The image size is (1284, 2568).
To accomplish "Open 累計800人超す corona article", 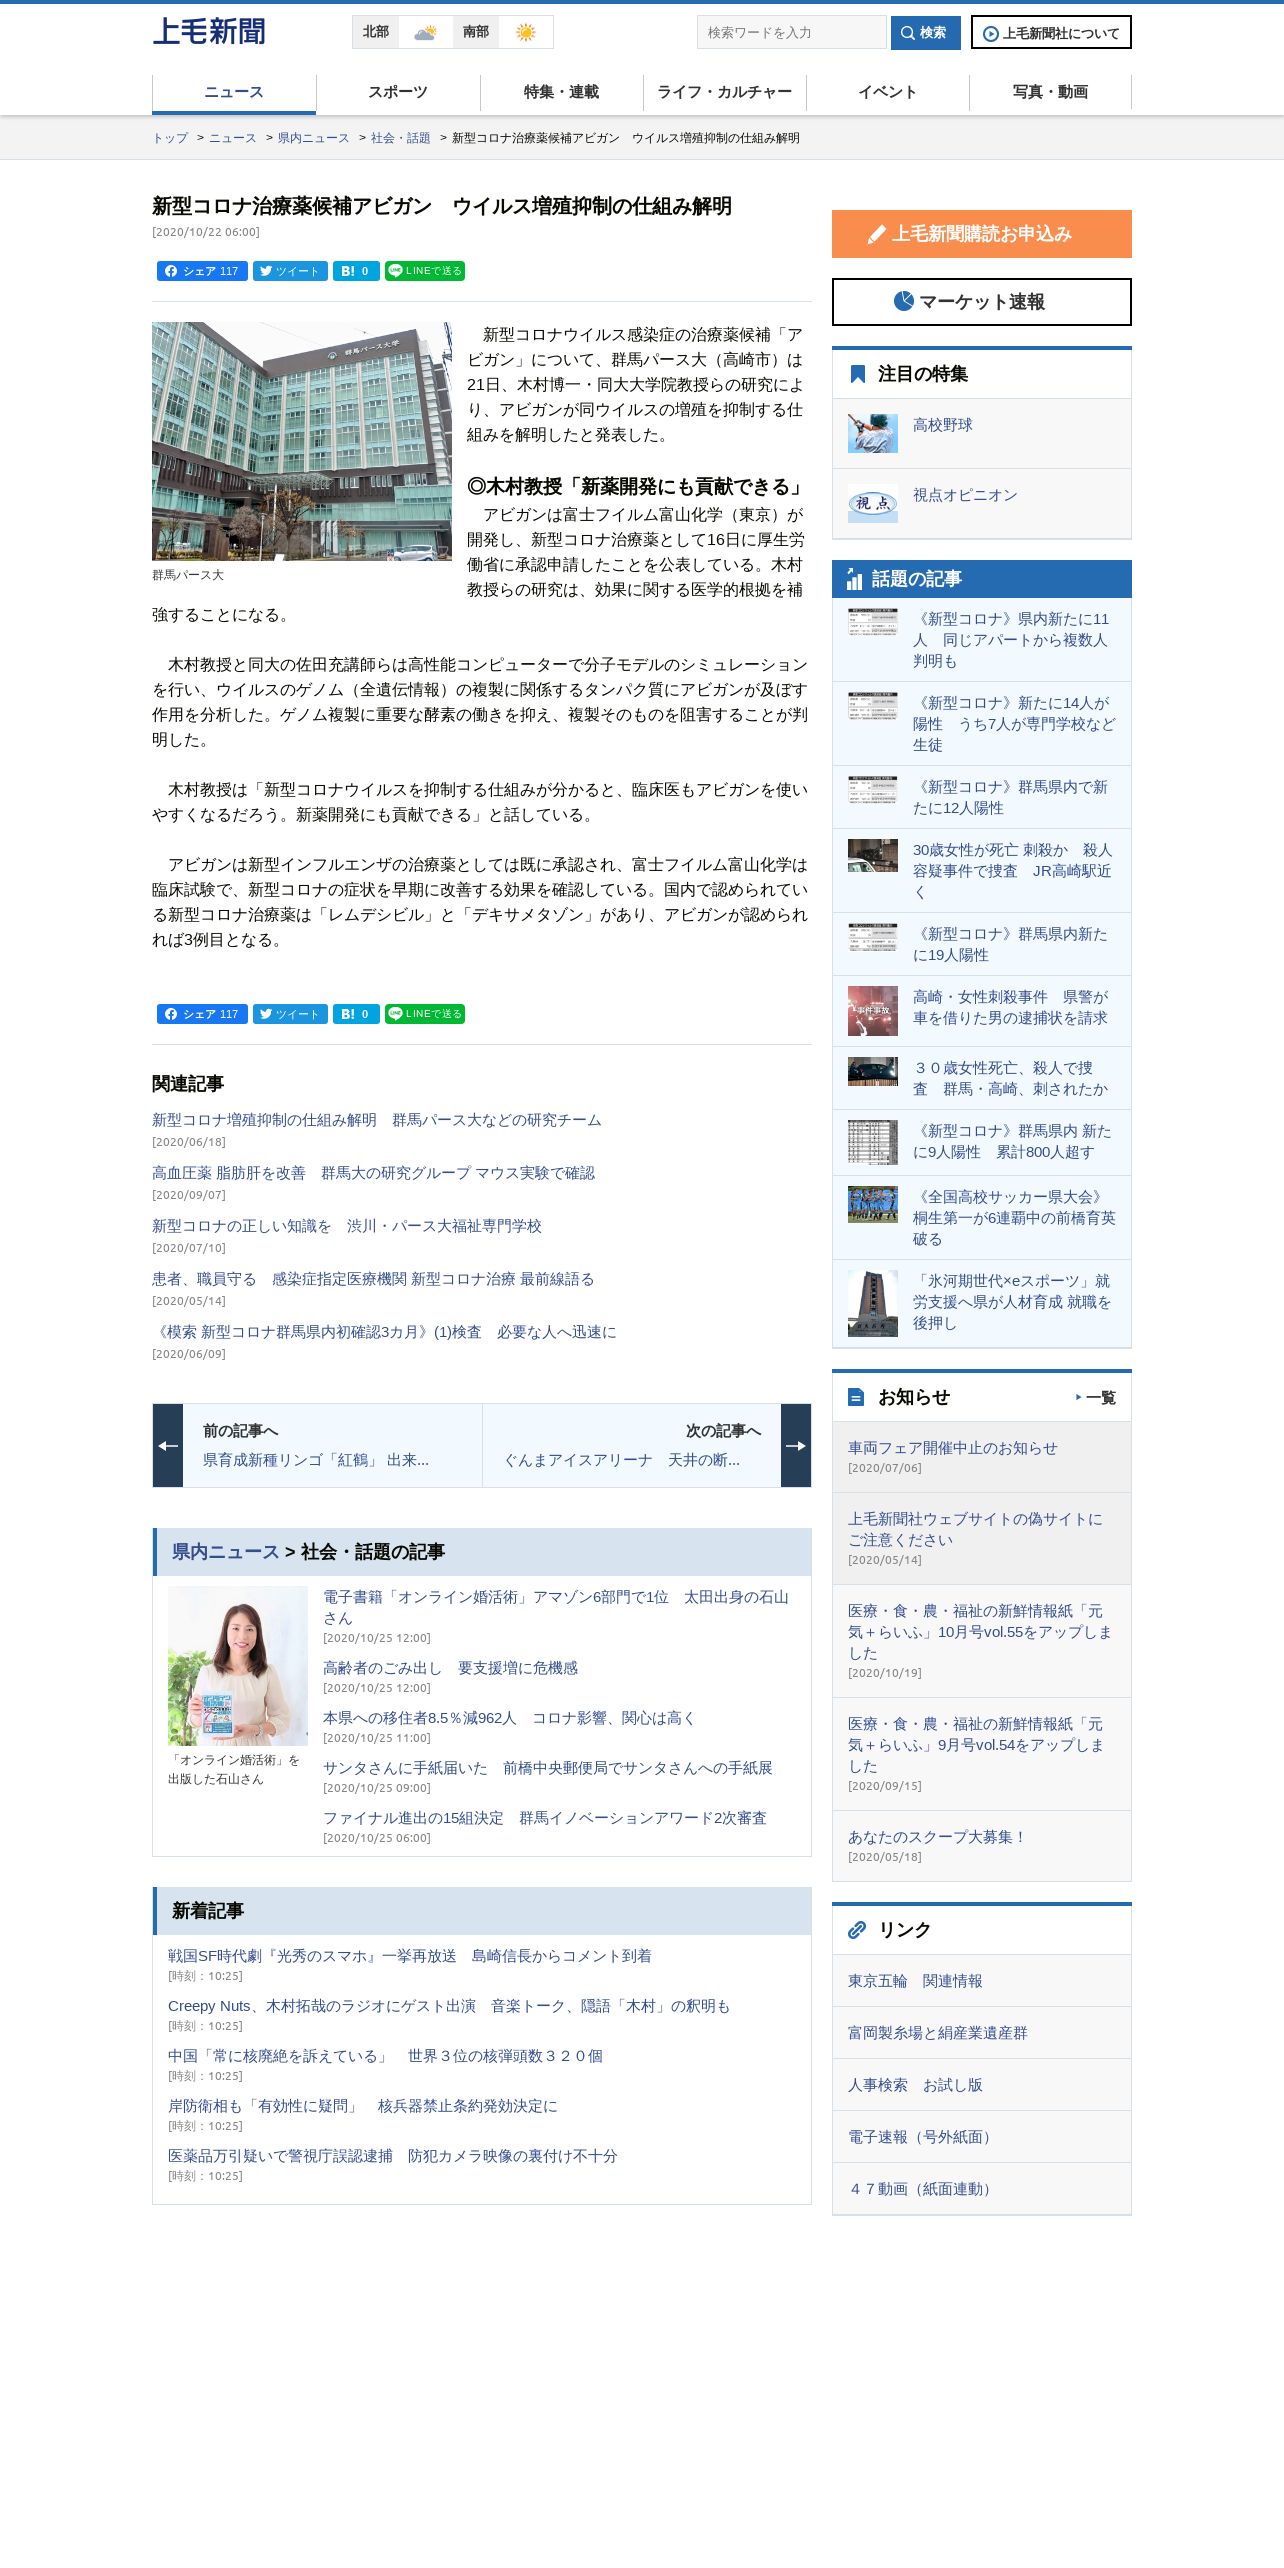I will tap(1012, 1141).
